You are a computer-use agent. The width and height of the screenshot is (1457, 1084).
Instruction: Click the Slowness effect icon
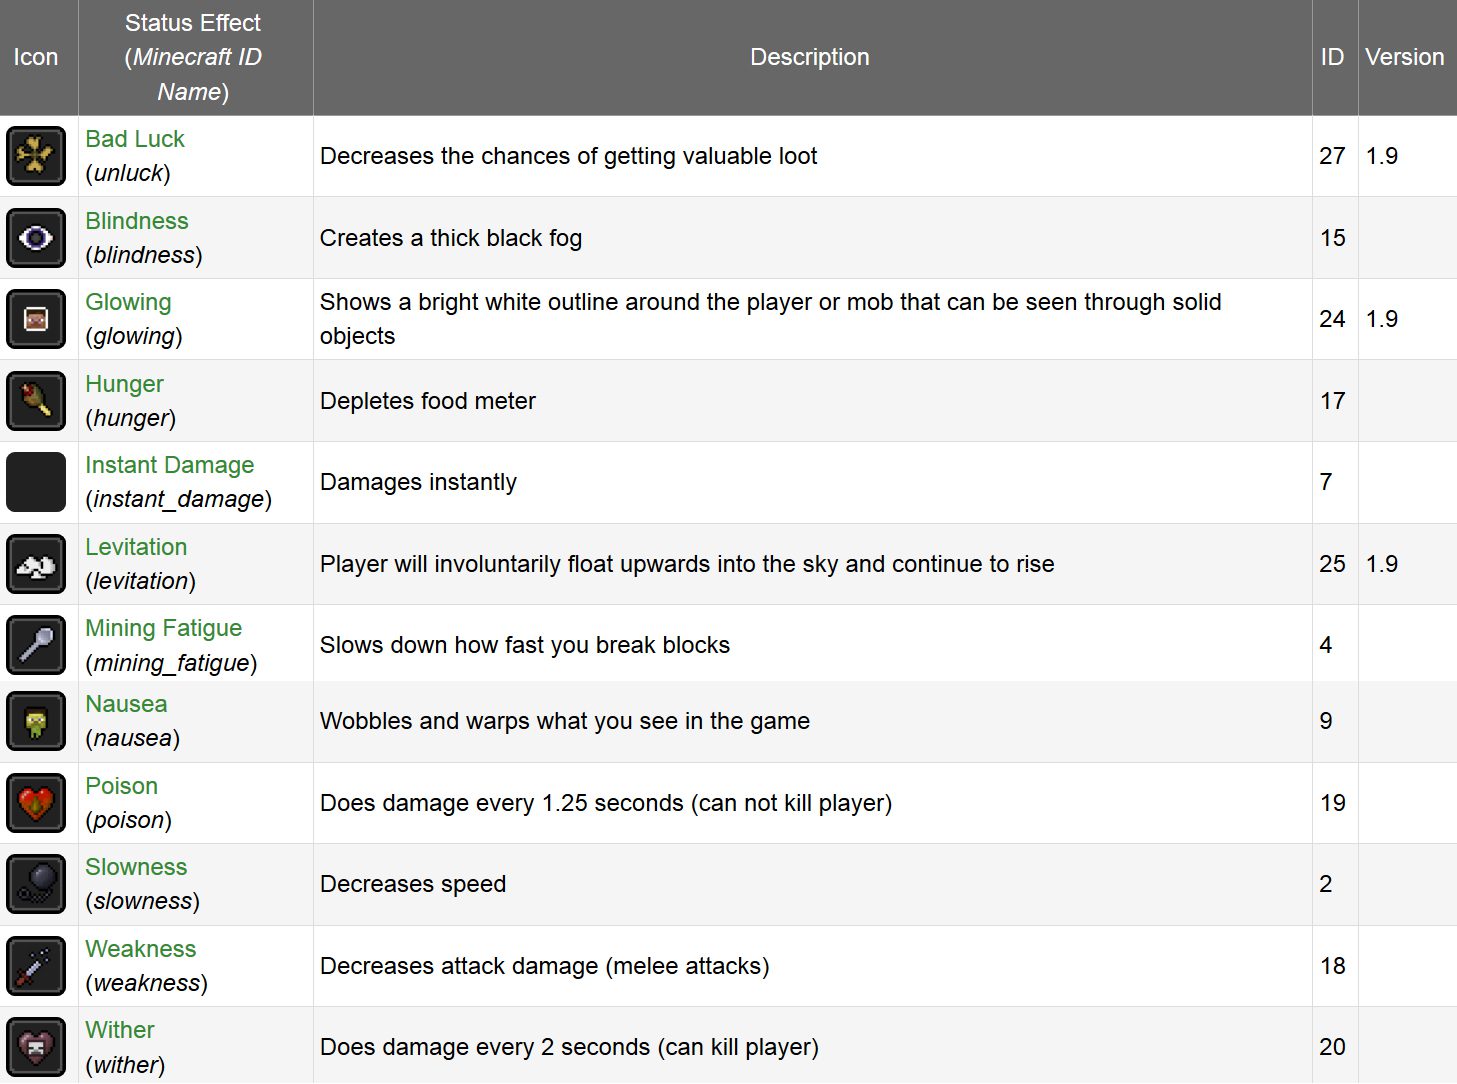(36, 884)
